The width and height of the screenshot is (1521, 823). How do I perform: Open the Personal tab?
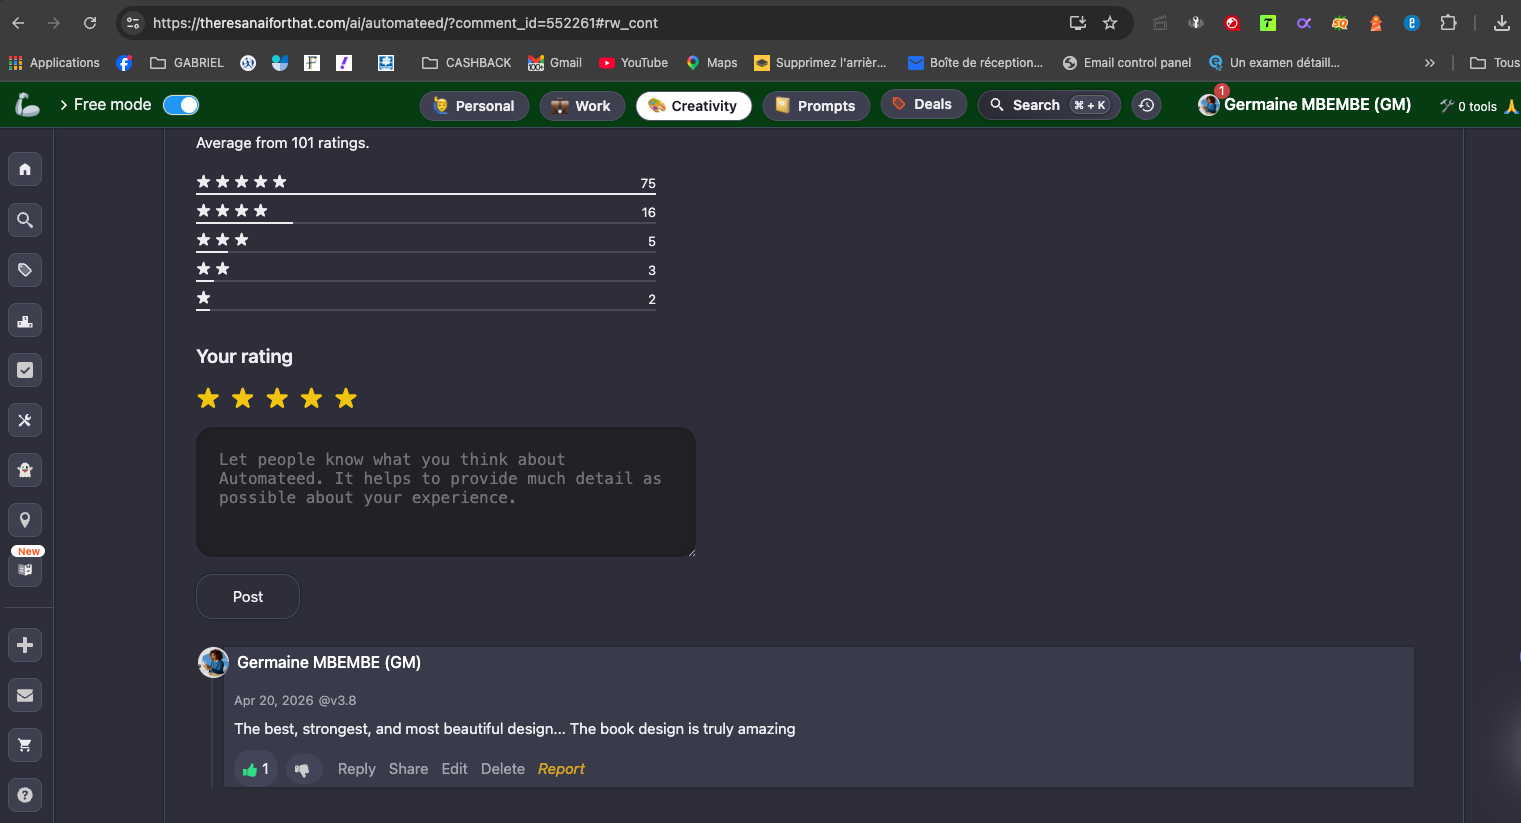point(474,105)
